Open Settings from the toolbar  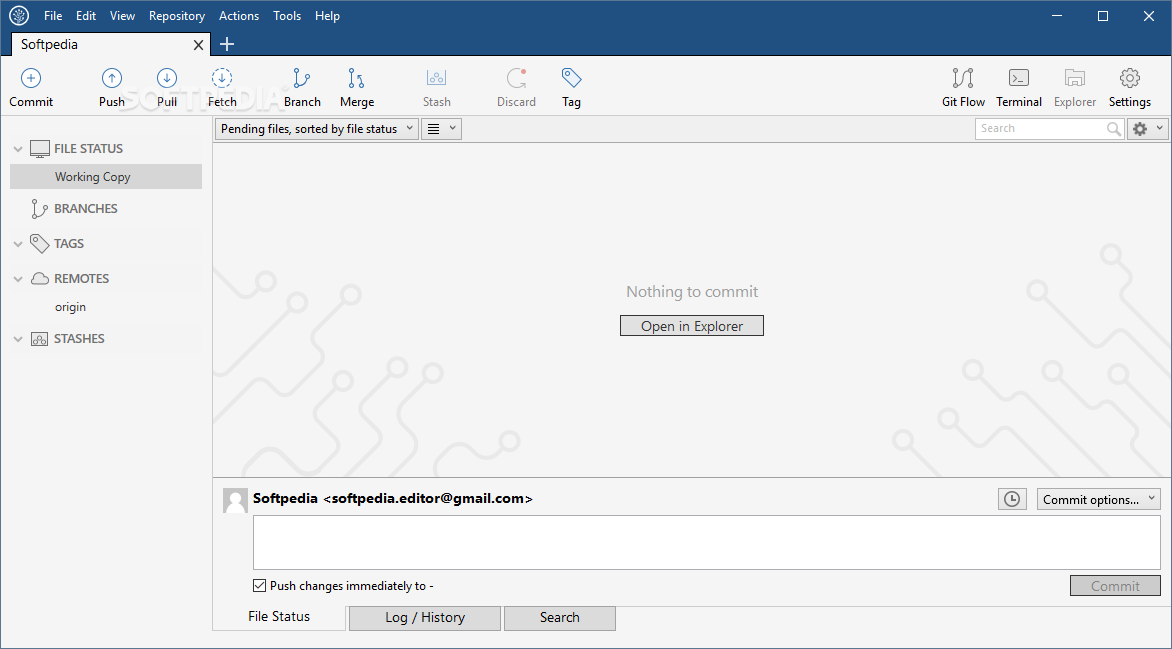pyautogui.click(x=1129, y=78)
